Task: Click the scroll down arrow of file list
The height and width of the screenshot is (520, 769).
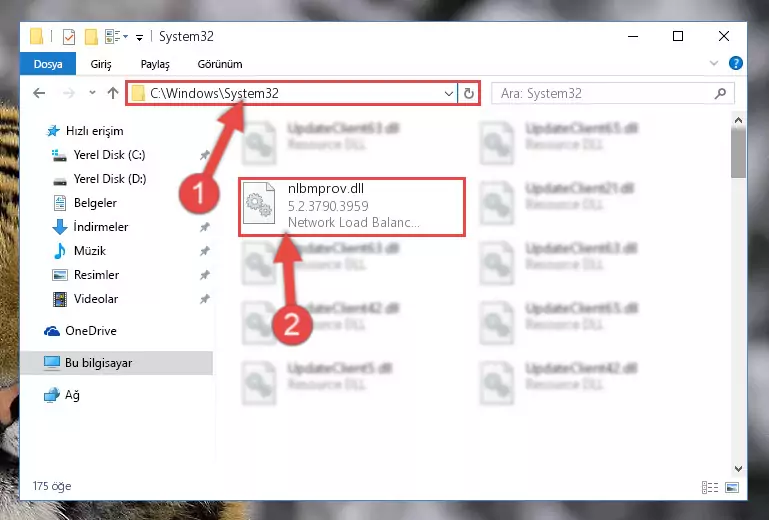Action: [738, 468]
